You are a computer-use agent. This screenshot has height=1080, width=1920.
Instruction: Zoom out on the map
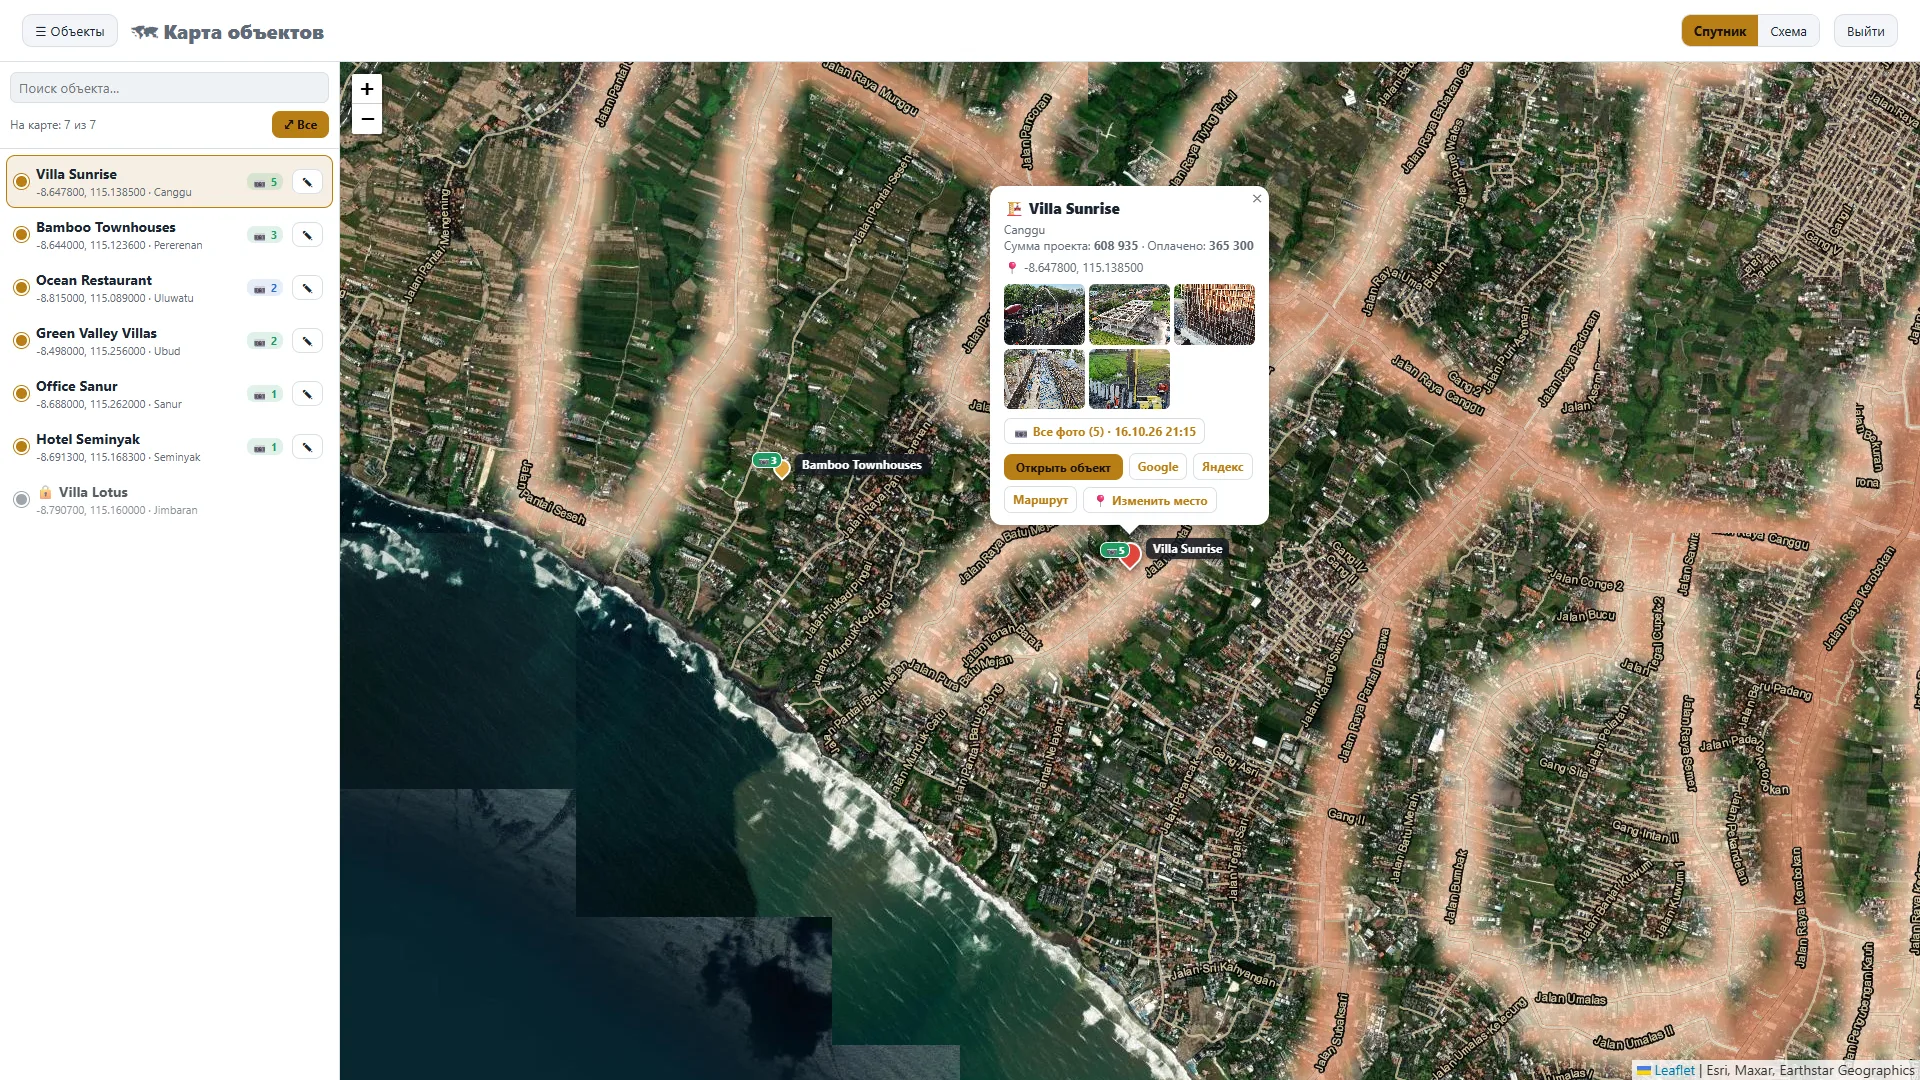coord(367,119)
